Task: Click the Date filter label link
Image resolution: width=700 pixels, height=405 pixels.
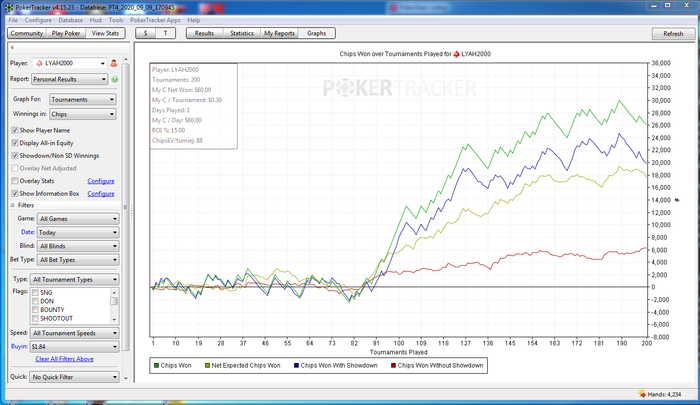Action: tap(28, 232)
